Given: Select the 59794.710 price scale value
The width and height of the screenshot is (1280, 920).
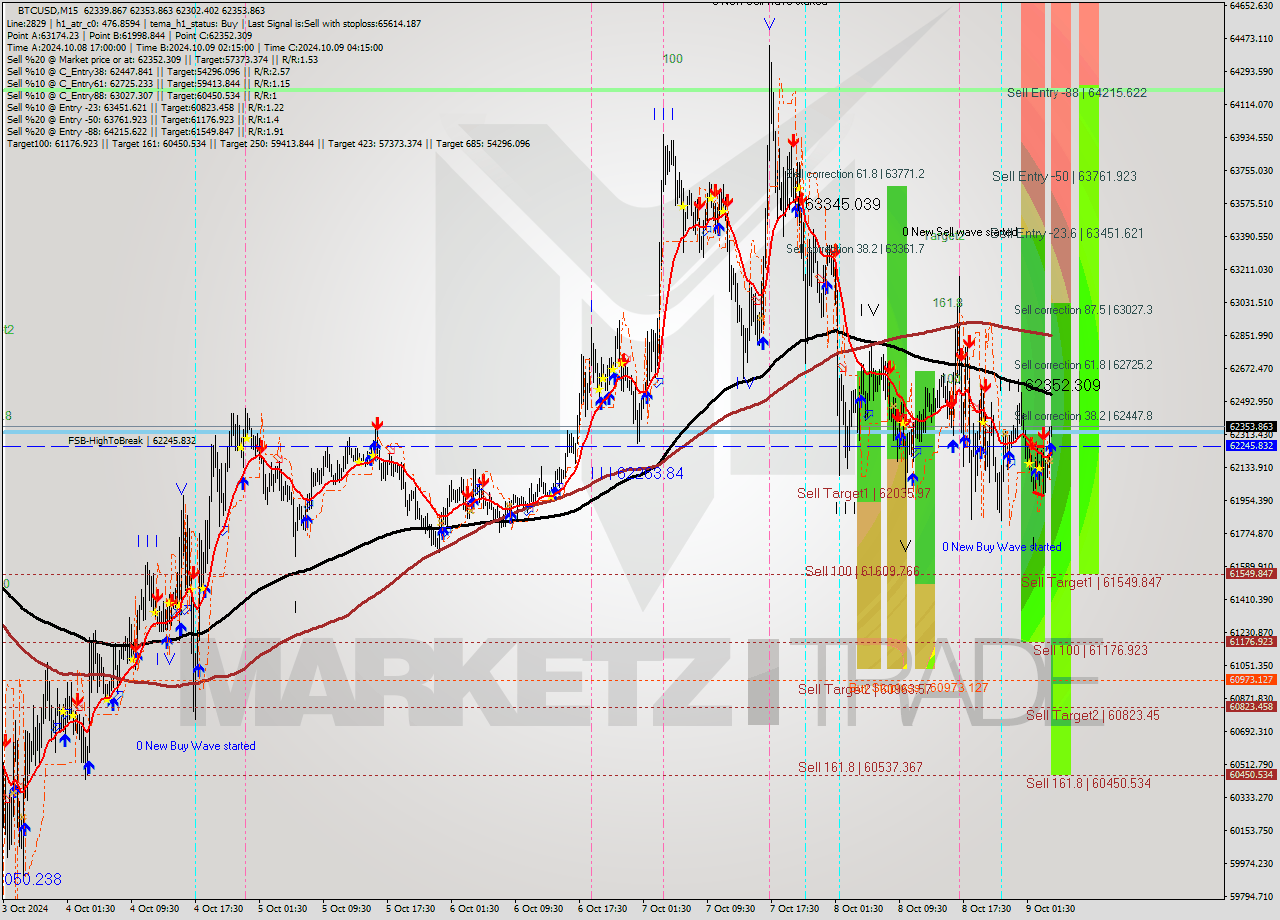Looking at the screenshot, I should [x=1251, y=896].
